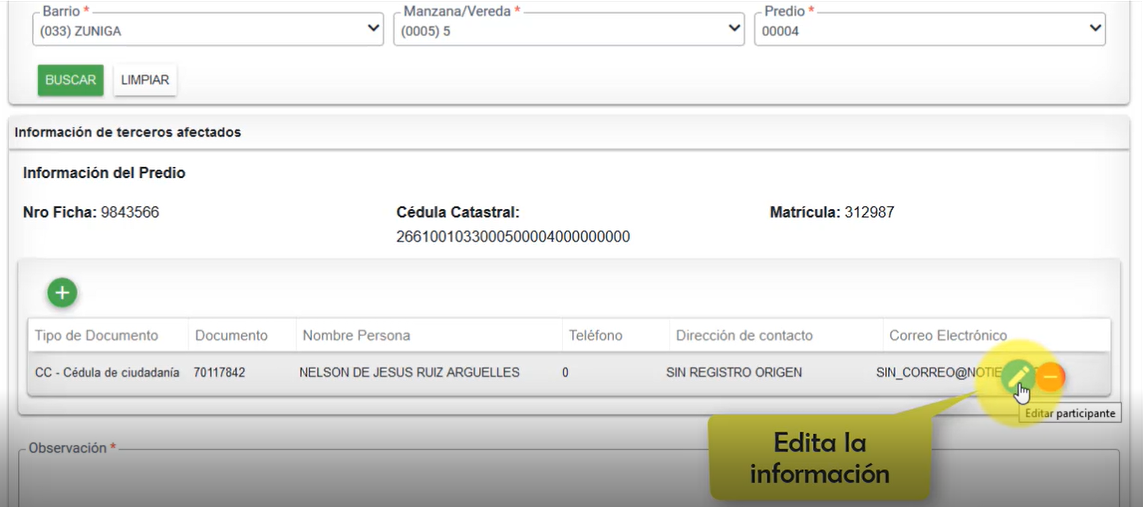Select the NELSON DE JESUS RUIZ ARGUELLES cell
This screenshot has width=1143, height=507.
[x=409, y=373]
